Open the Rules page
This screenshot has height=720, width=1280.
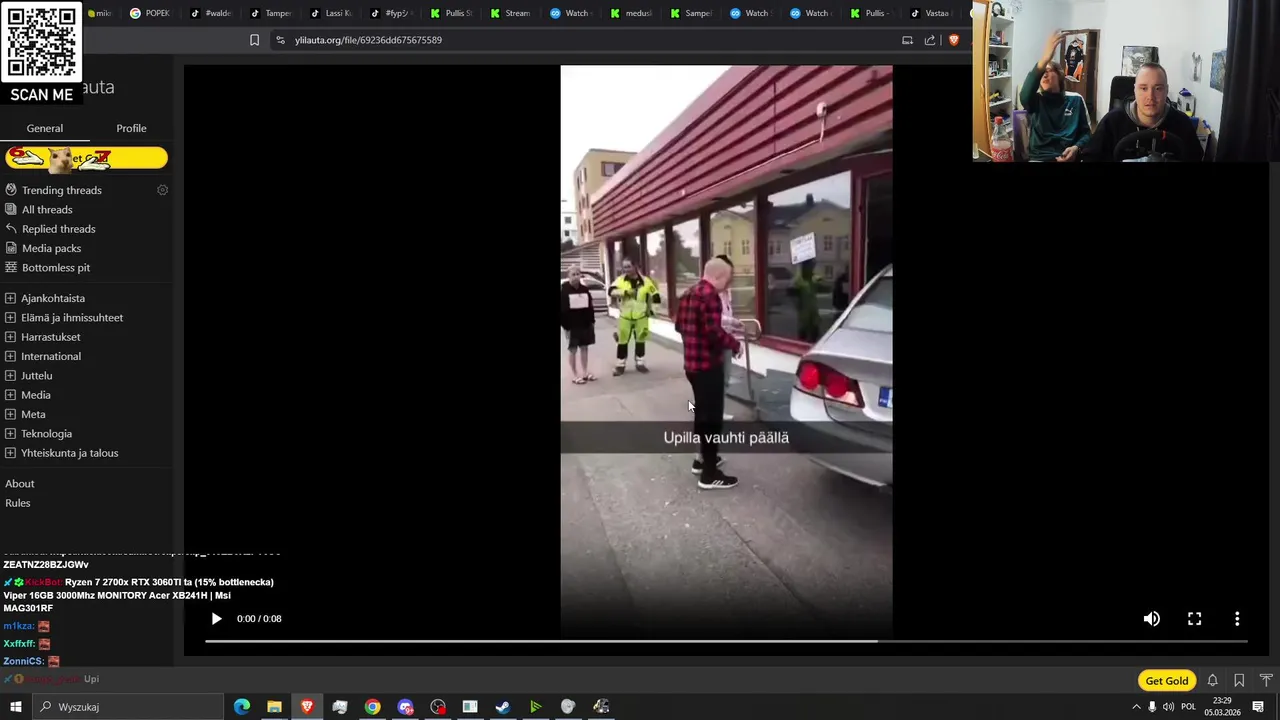tap(18, 503)
